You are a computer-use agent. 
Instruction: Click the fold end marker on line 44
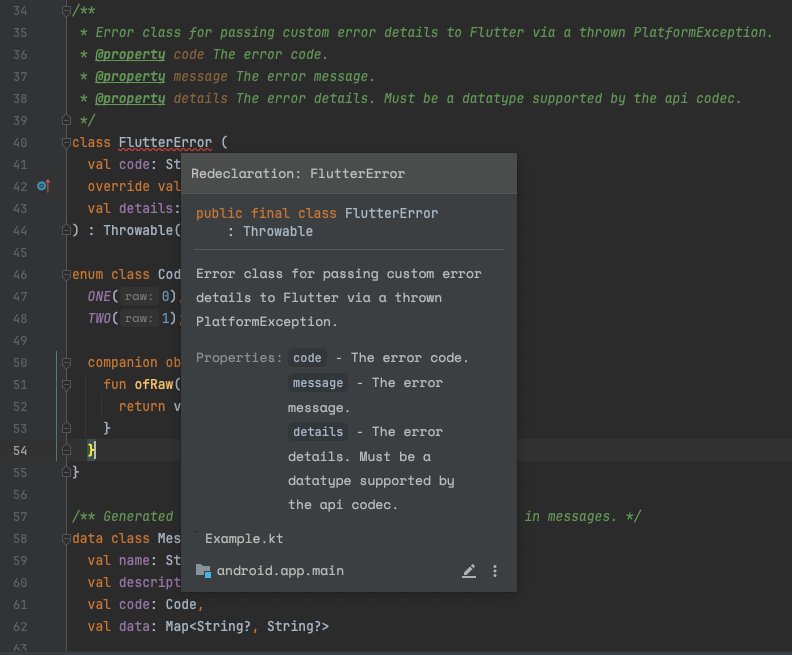66,230
